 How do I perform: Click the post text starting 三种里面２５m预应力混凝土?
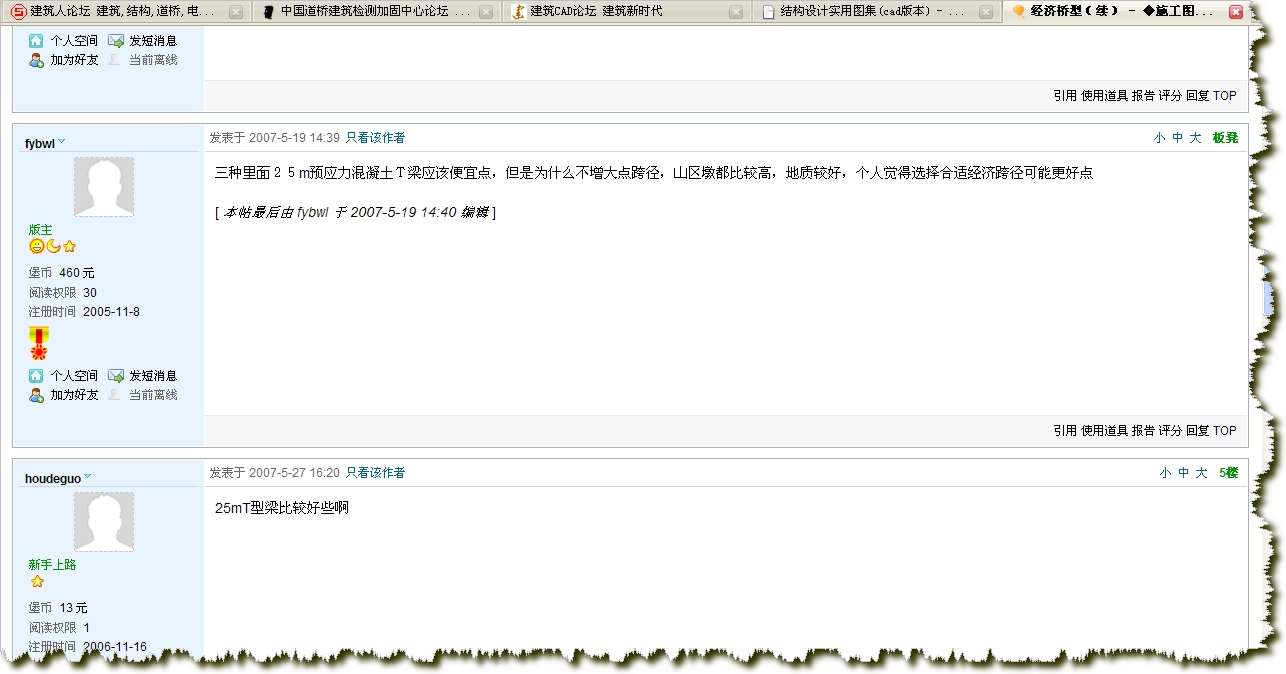point(654,173)
